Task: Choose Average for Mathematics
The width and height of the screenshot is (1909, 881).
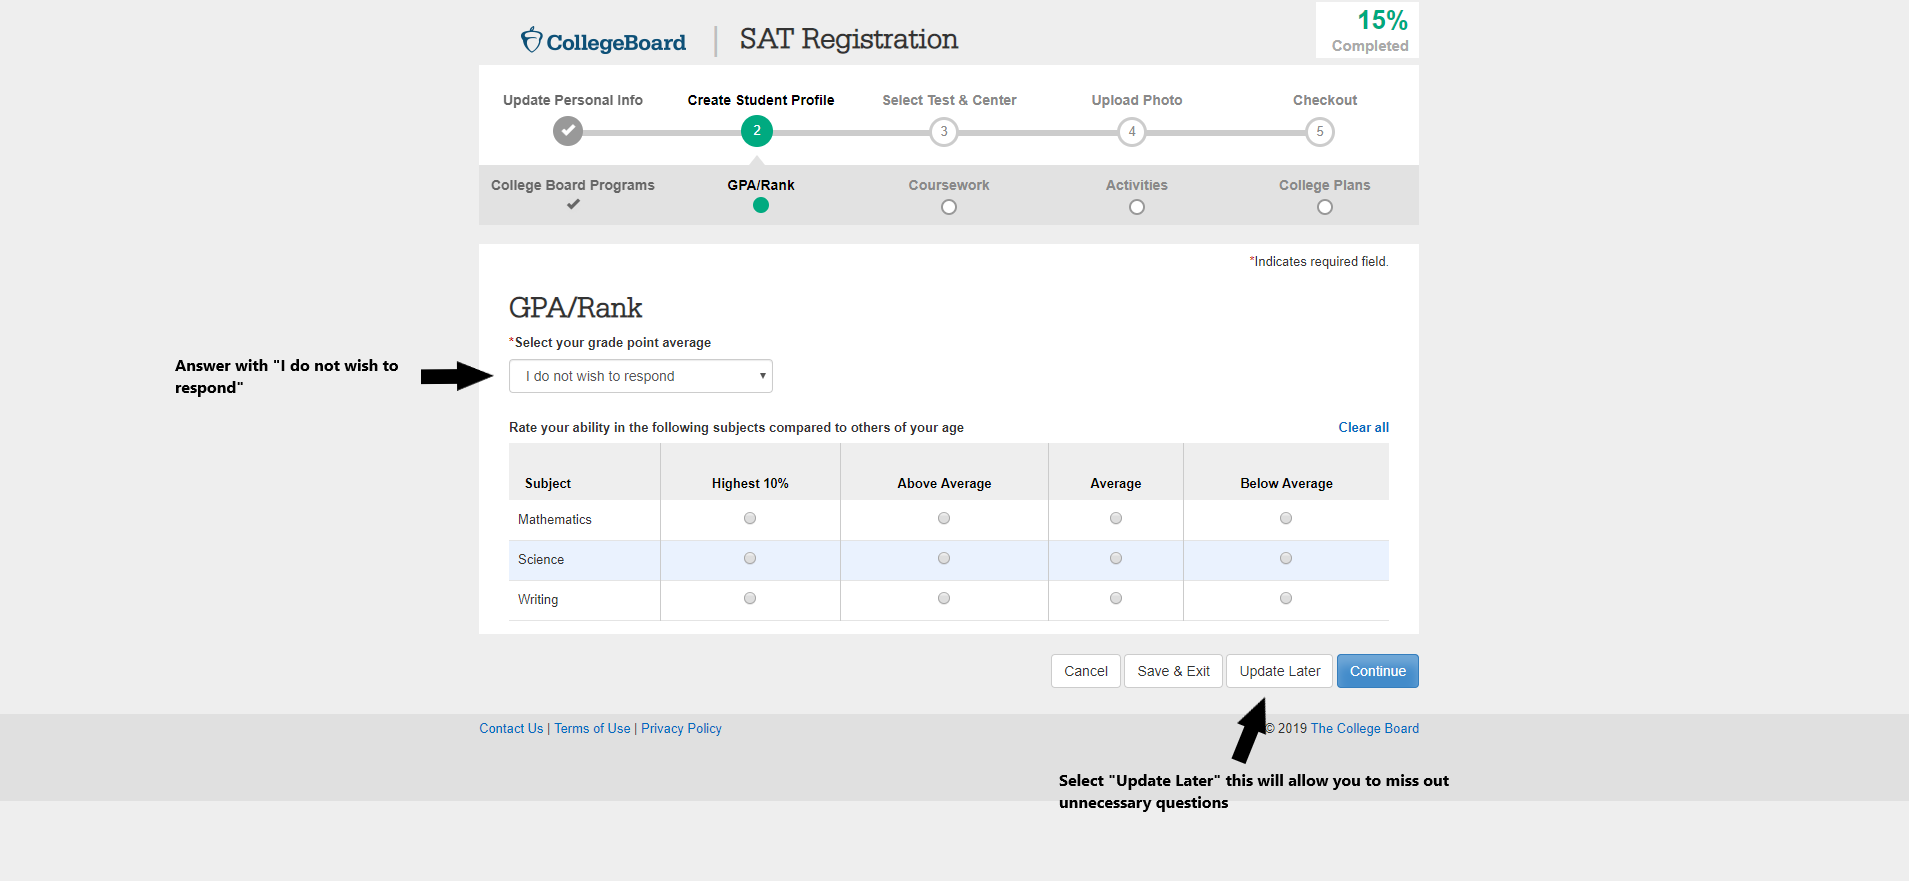Action: (1116, 518)
